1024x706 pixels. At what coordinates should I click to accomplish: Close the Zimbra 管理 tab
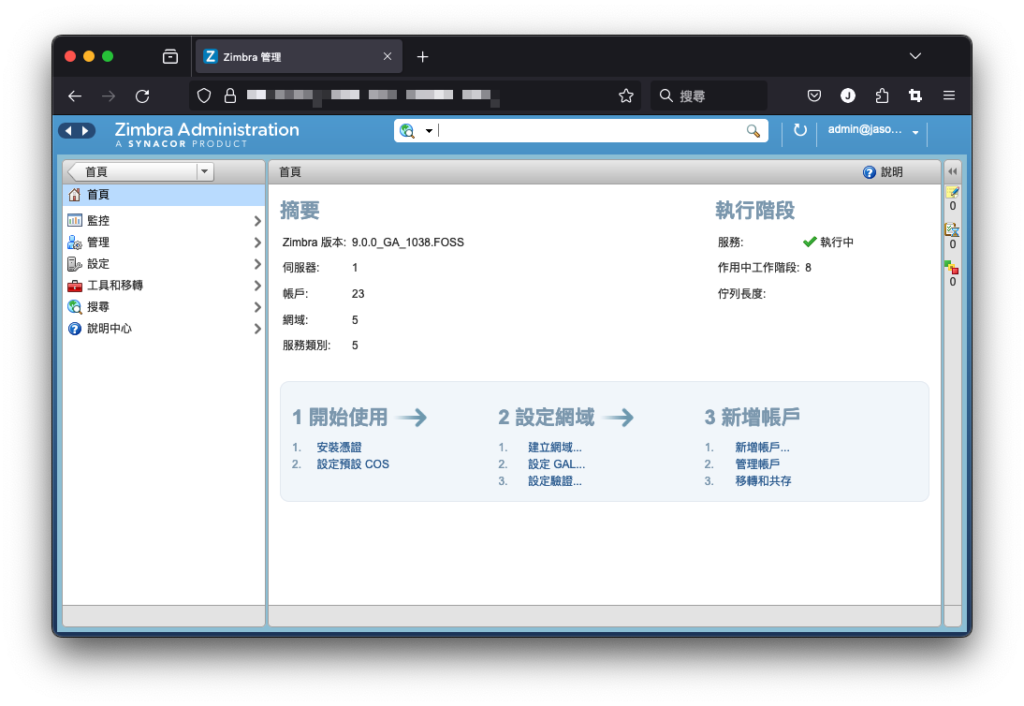(387, 57)
